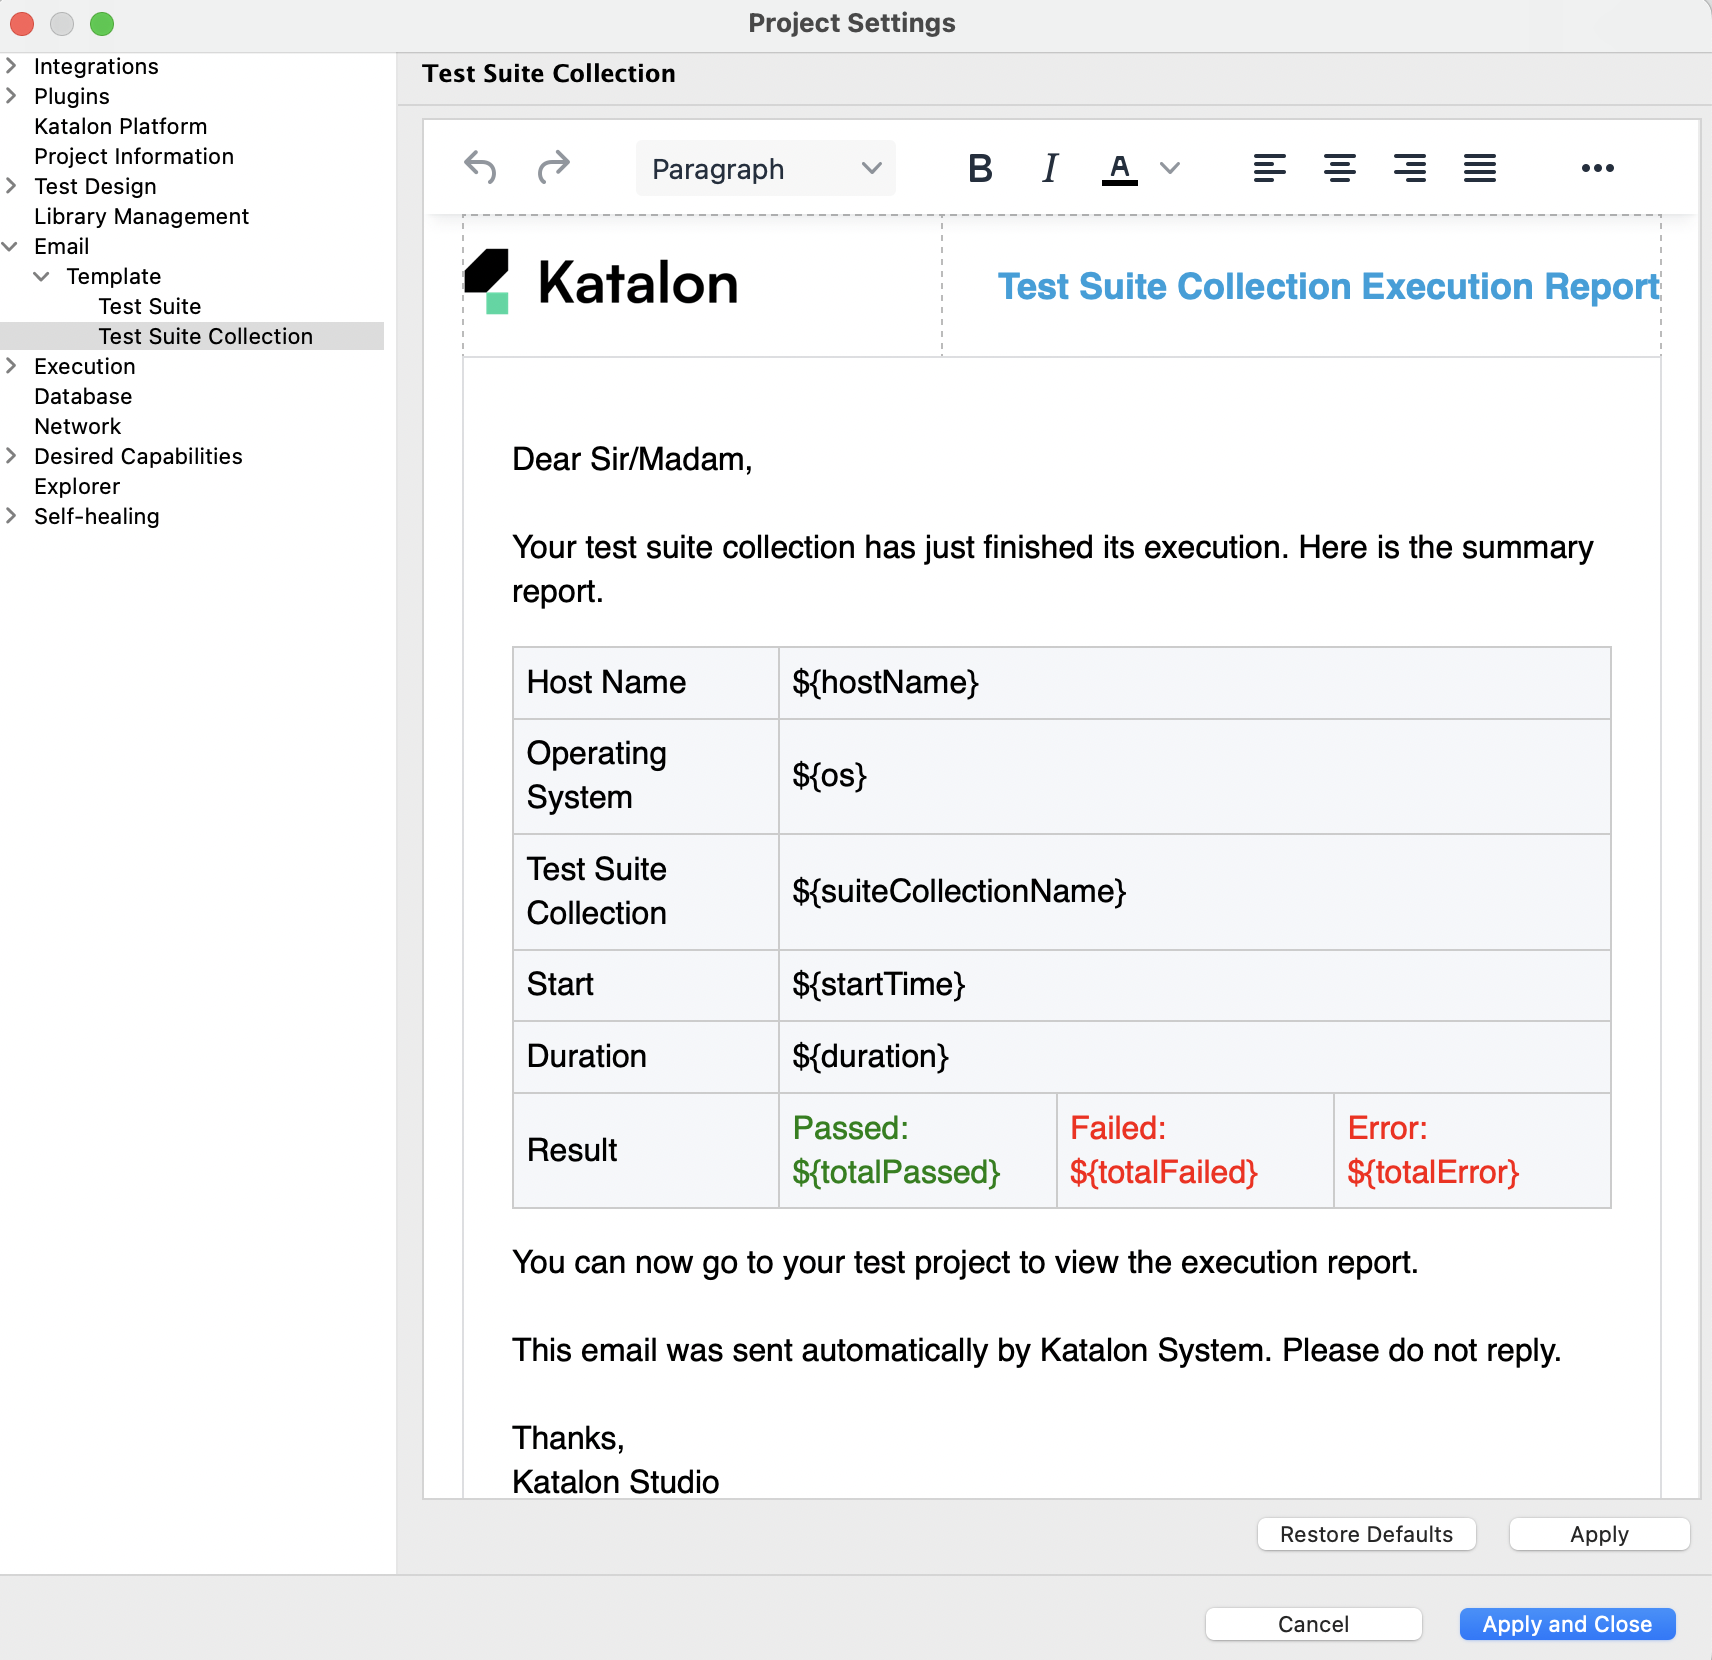Open Library Management settings
This screenshot has width=1712, height=1660.
pos(141,216)
